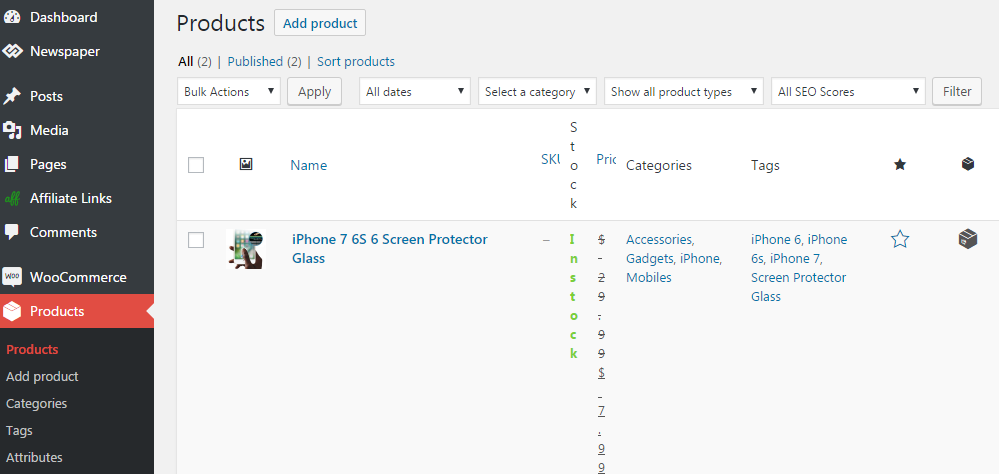Click the Categories column header text
Screen dimensions: 999x474
[659, 166]
